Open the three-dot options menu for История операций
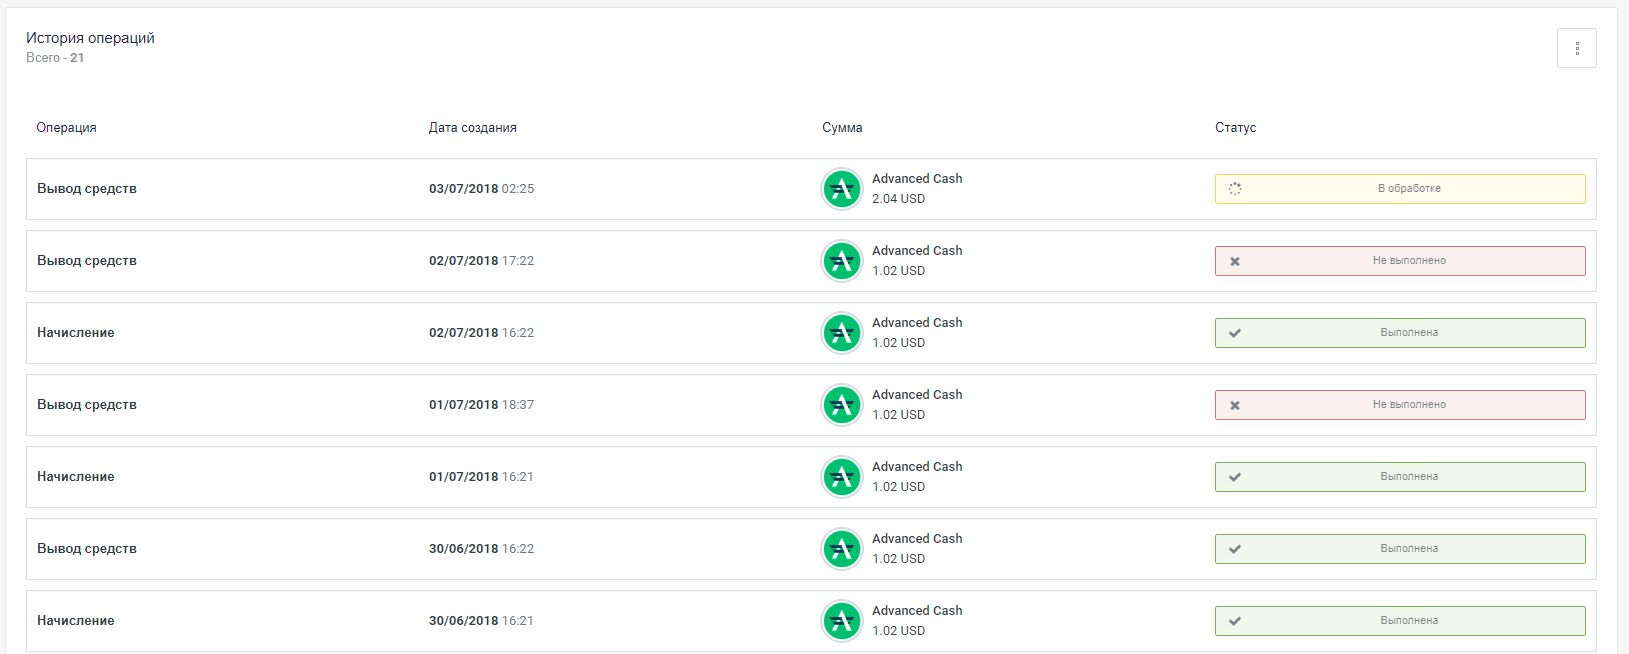The width and height of the screenshot is (1629, 654). pos(1576,48)
